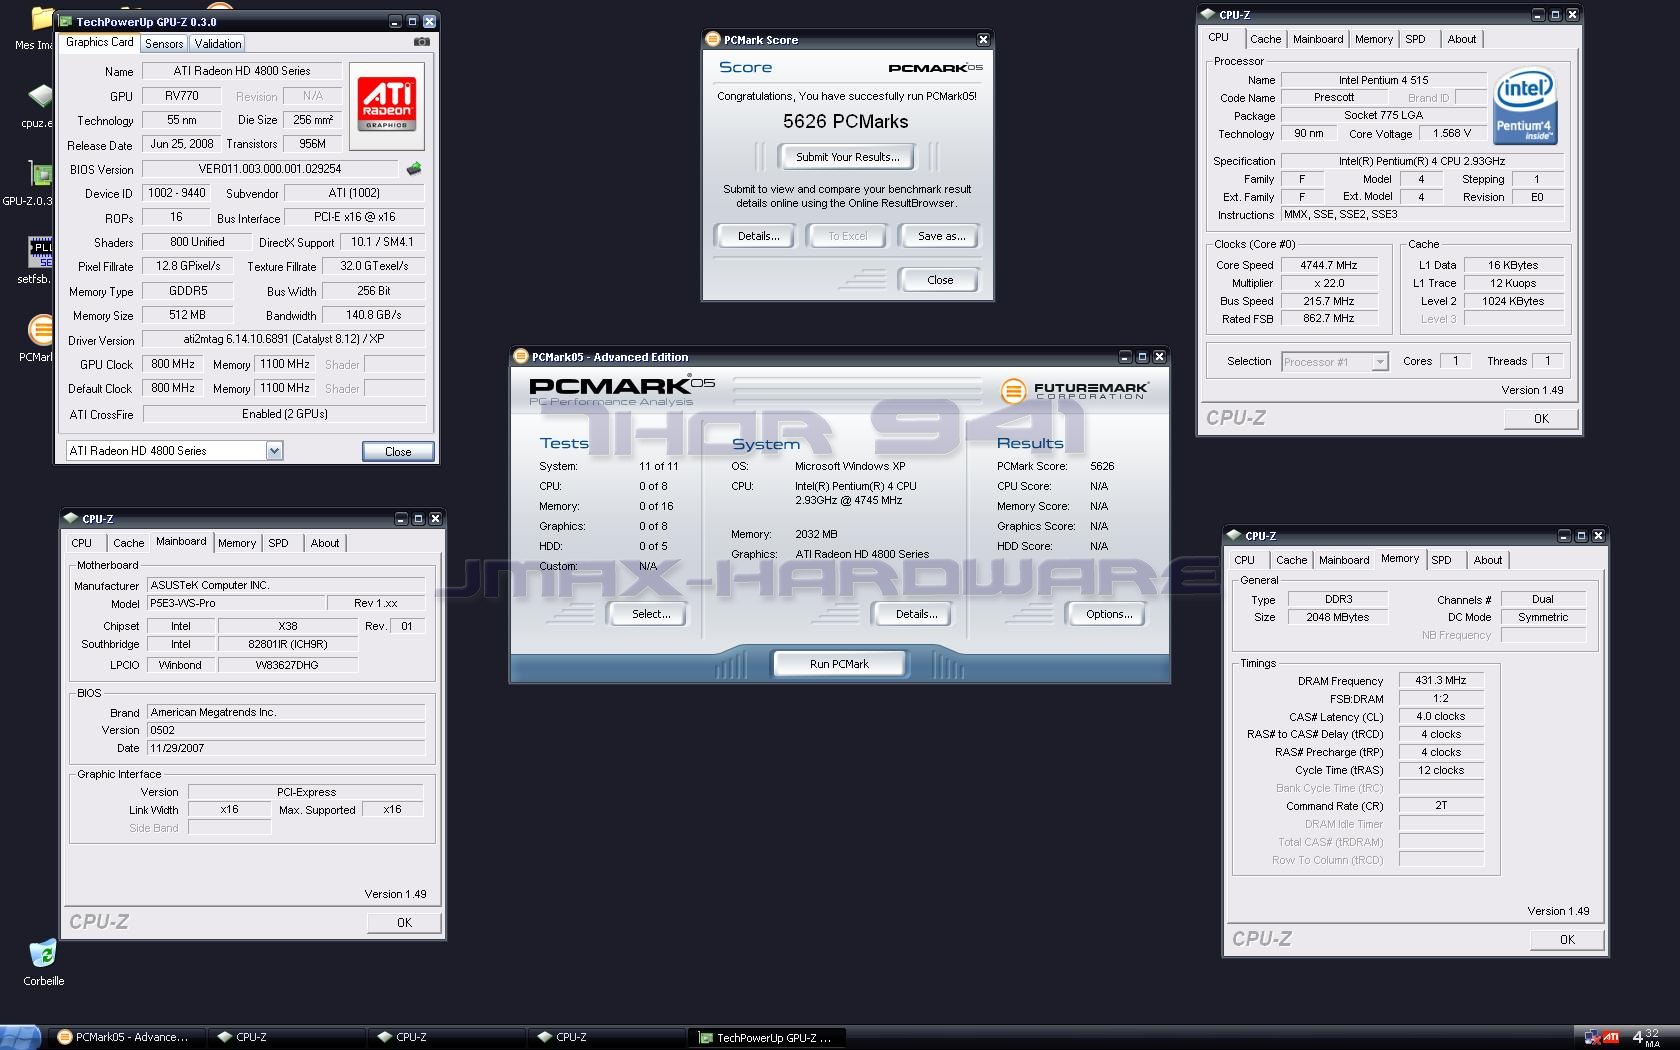Open About tab in CPU-Z processor window
The height and width of the screenshot is (1050, 1680).
1461,39
